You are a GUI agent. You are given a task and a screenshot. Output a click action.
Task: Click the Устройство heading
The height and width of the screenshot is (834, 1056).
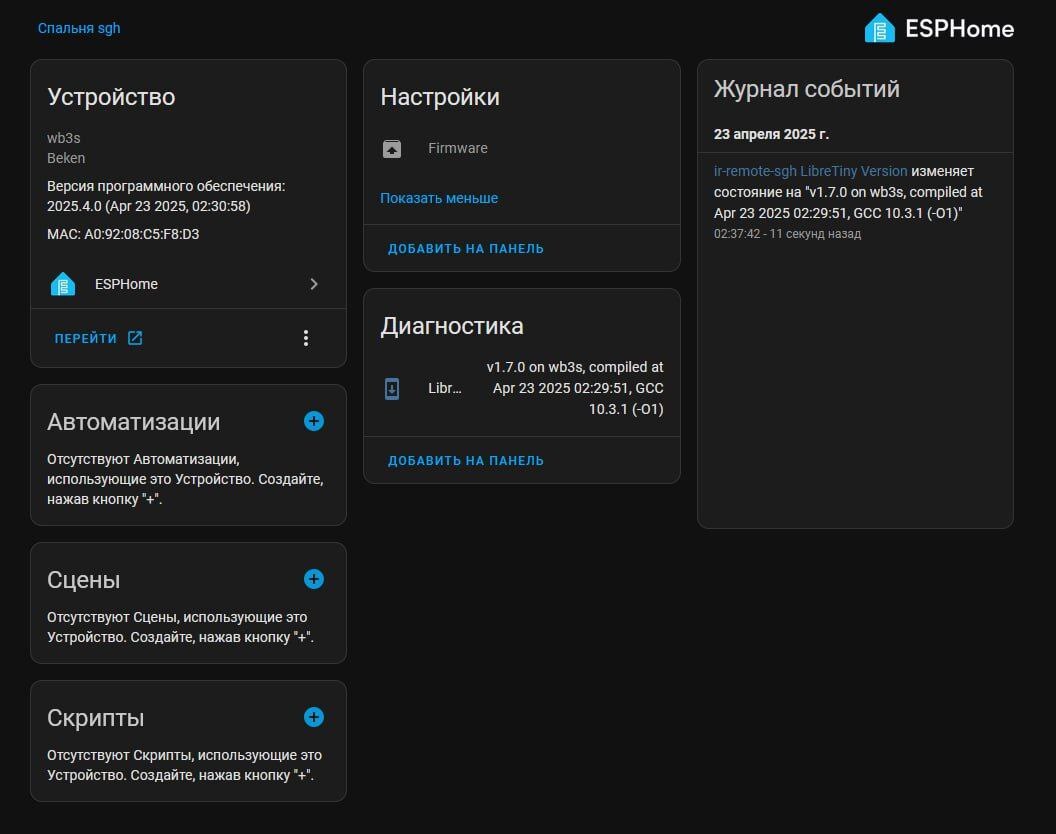tap(111, 97)
